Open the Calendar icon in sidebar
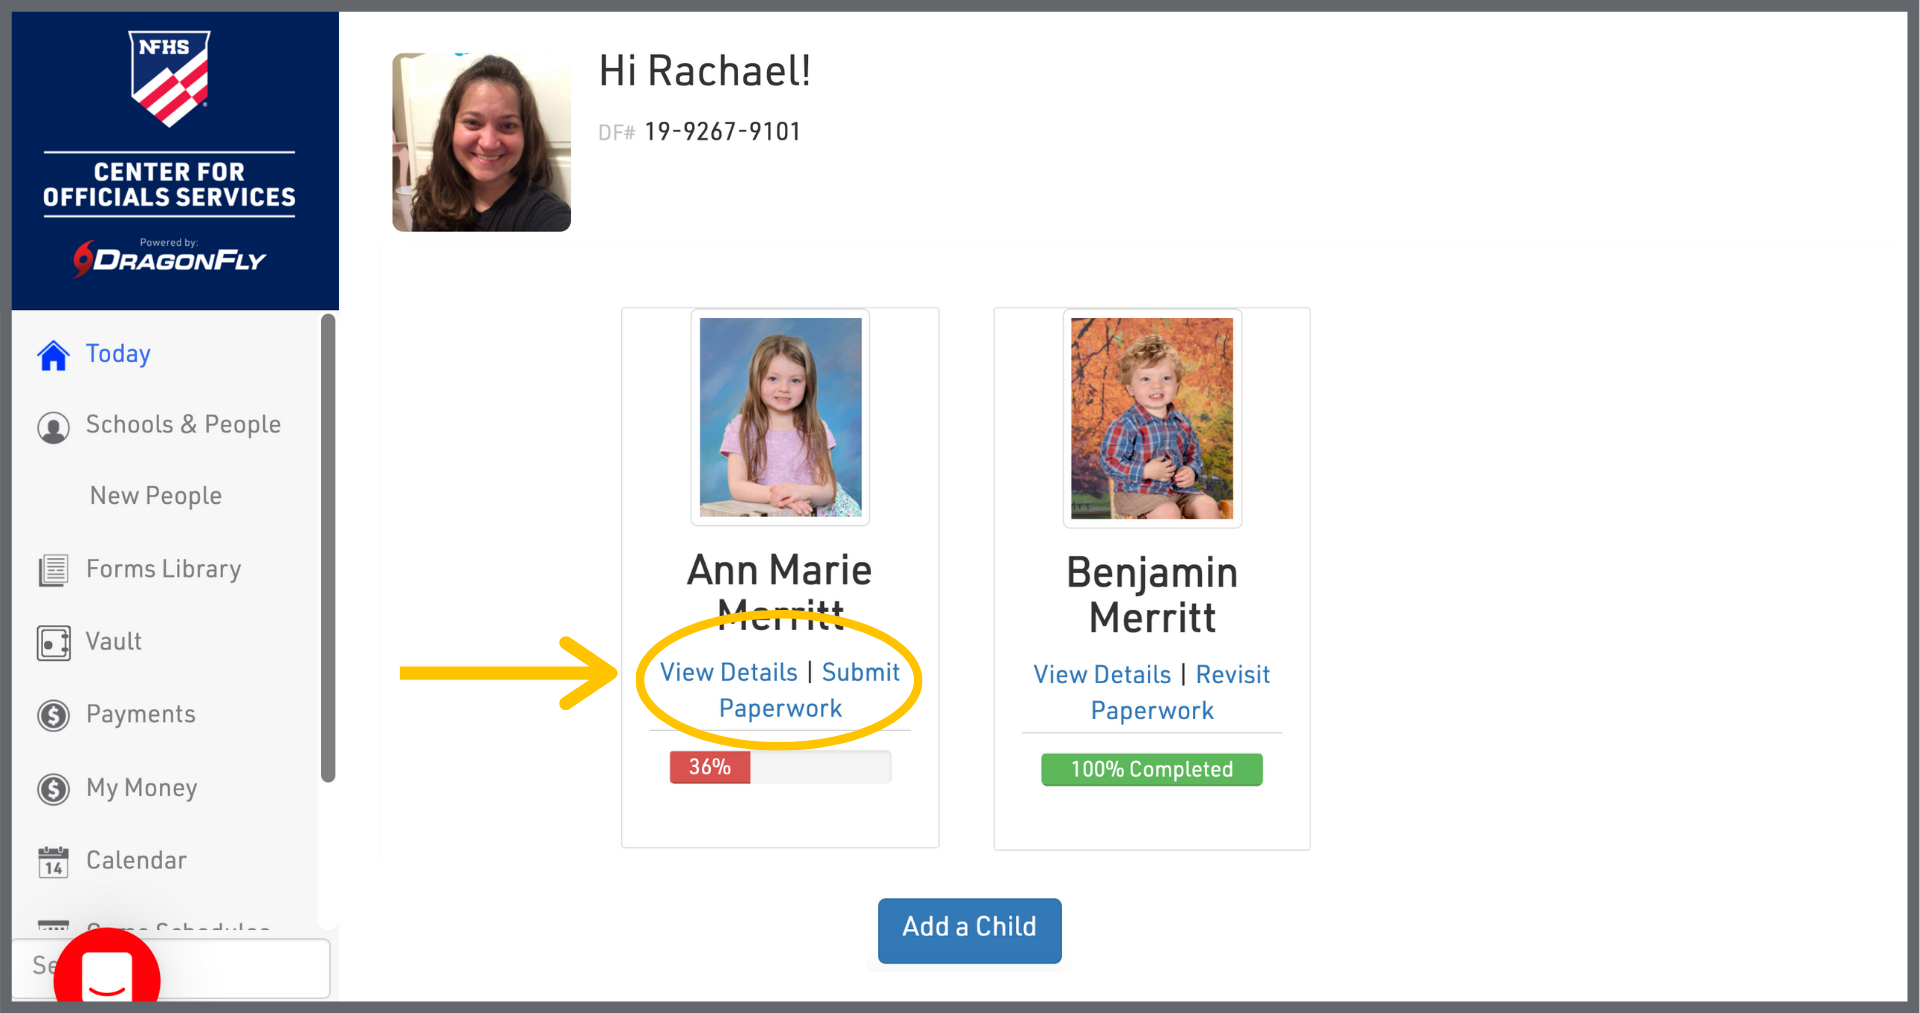 [x=53, y=861]
